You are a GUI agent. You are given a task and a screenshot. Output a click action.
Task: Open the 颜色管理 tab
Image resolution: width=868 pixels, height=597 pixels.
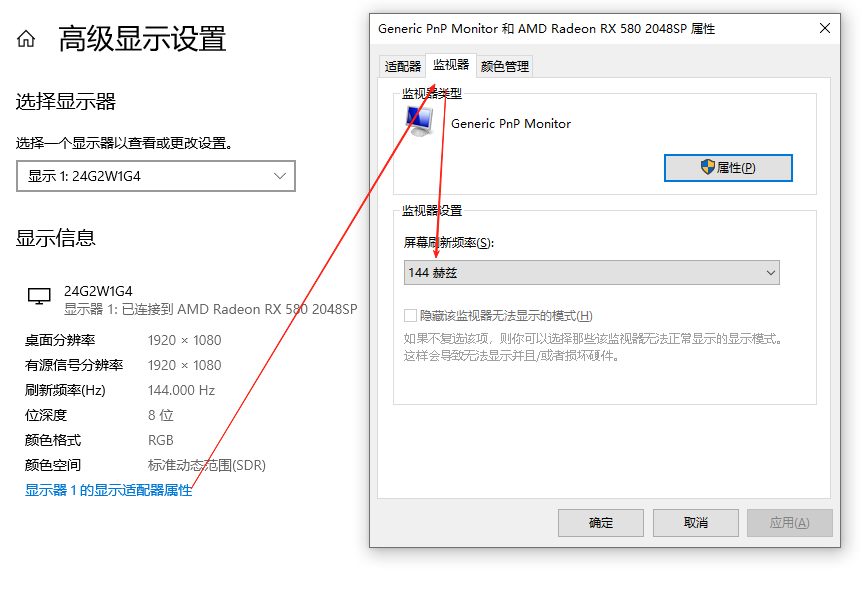tap(504, 66)
